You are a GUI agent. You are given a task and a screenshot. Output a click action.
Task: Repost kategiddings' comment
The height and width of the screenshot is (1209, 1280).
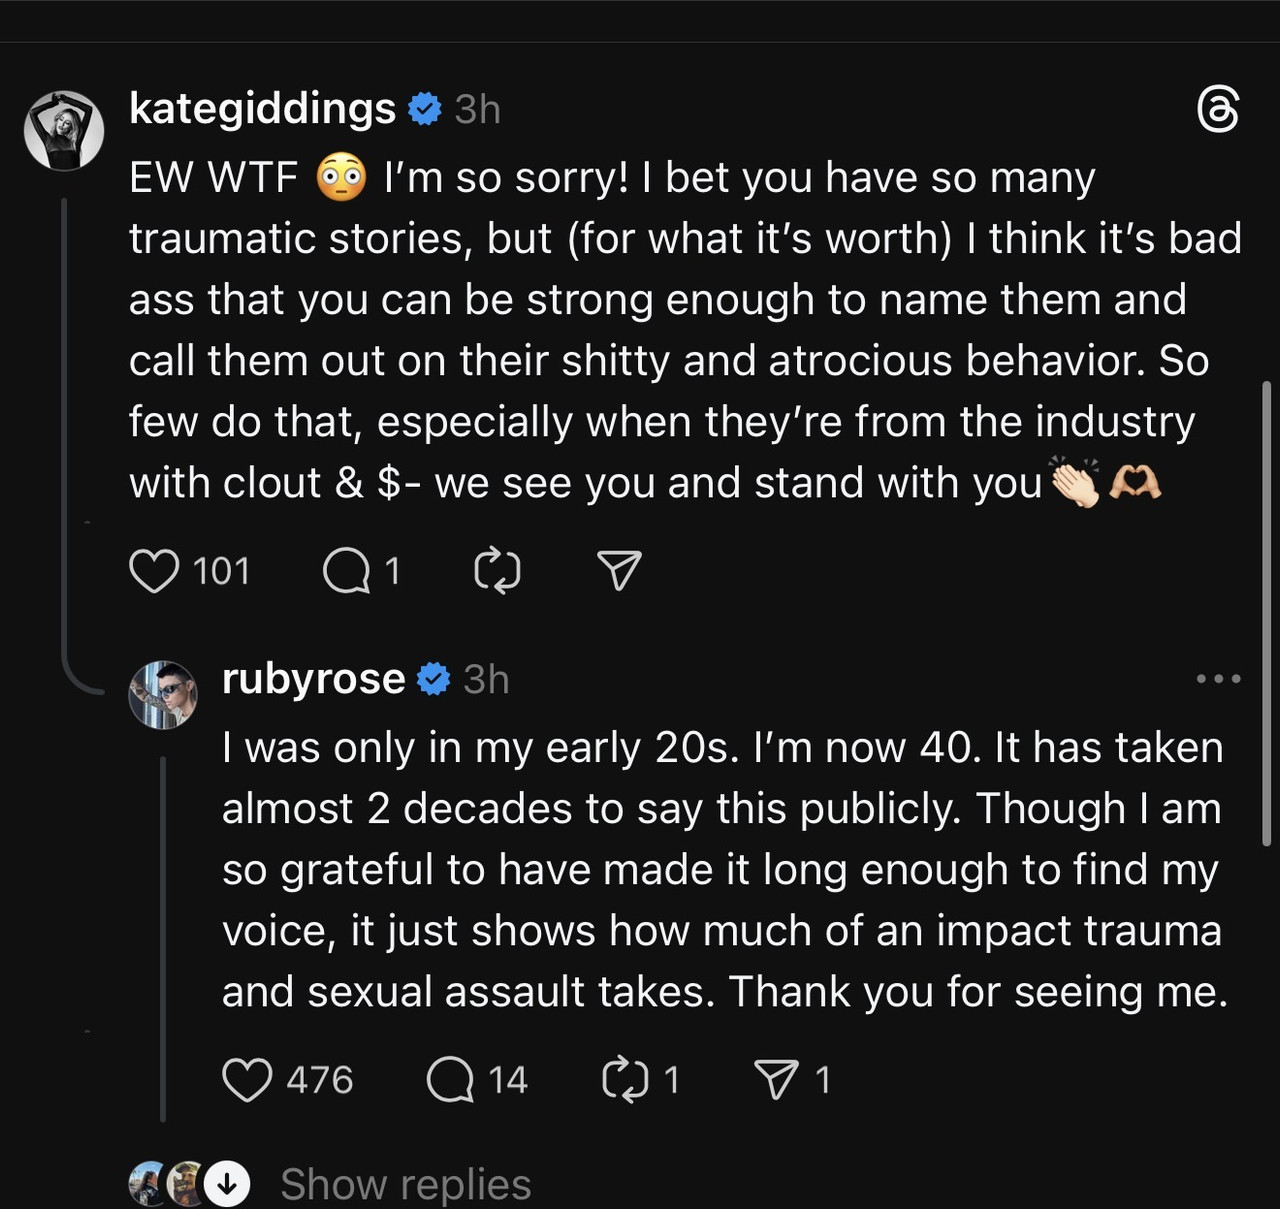(x=497, y=571)
